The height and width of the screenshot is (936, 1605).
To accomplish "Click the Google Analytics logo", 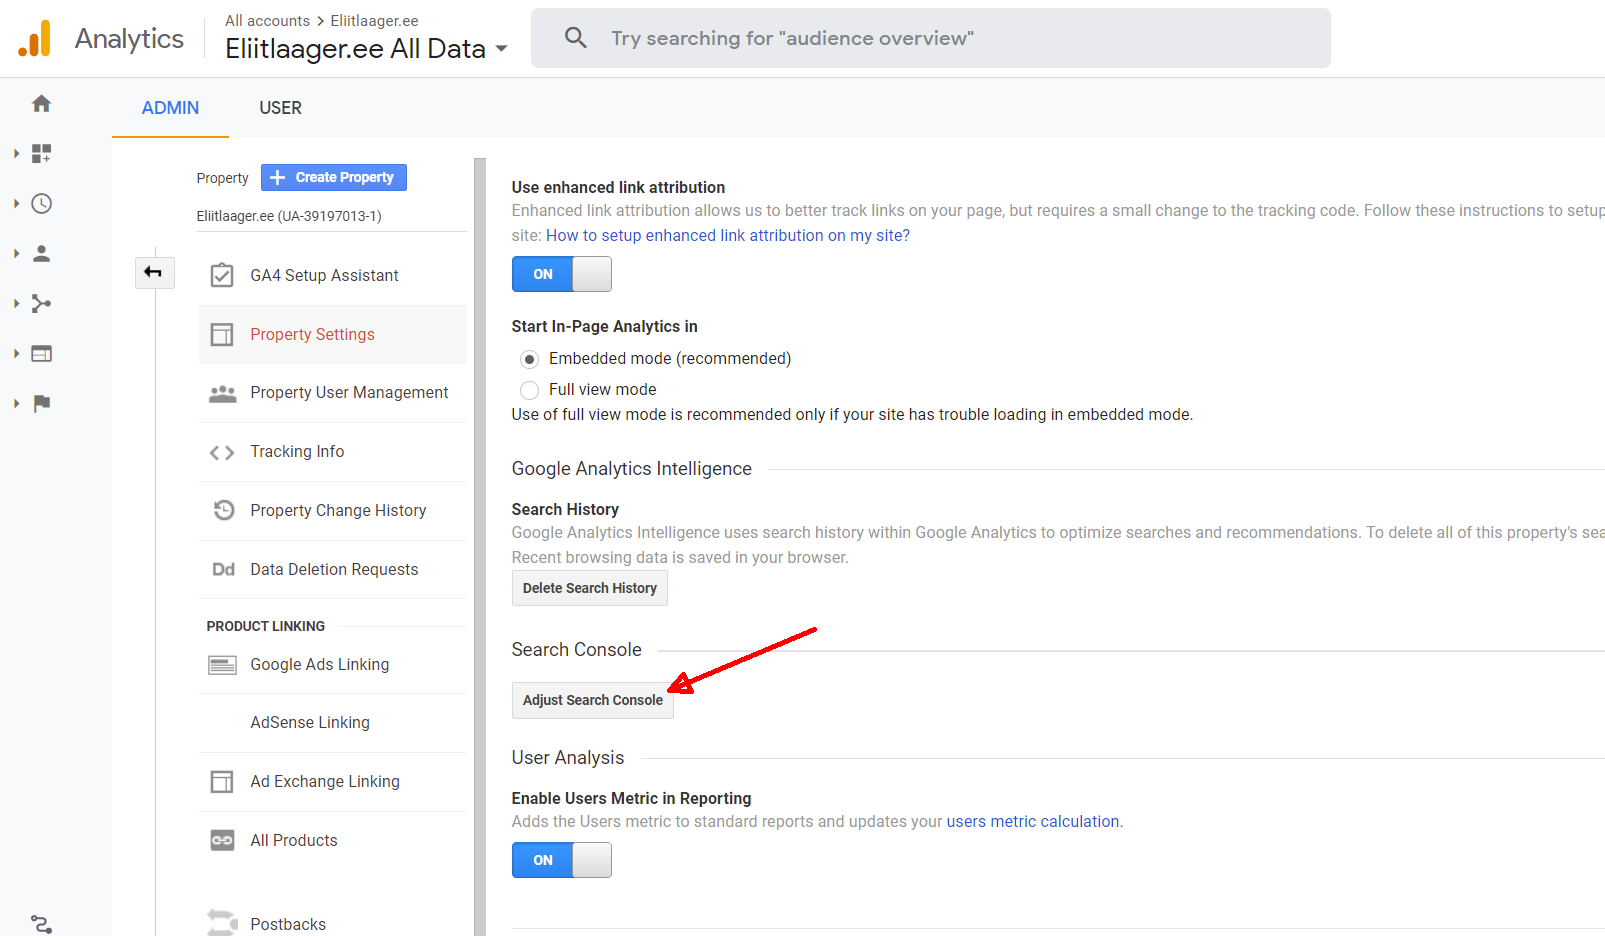I will [x=35, y=39].
